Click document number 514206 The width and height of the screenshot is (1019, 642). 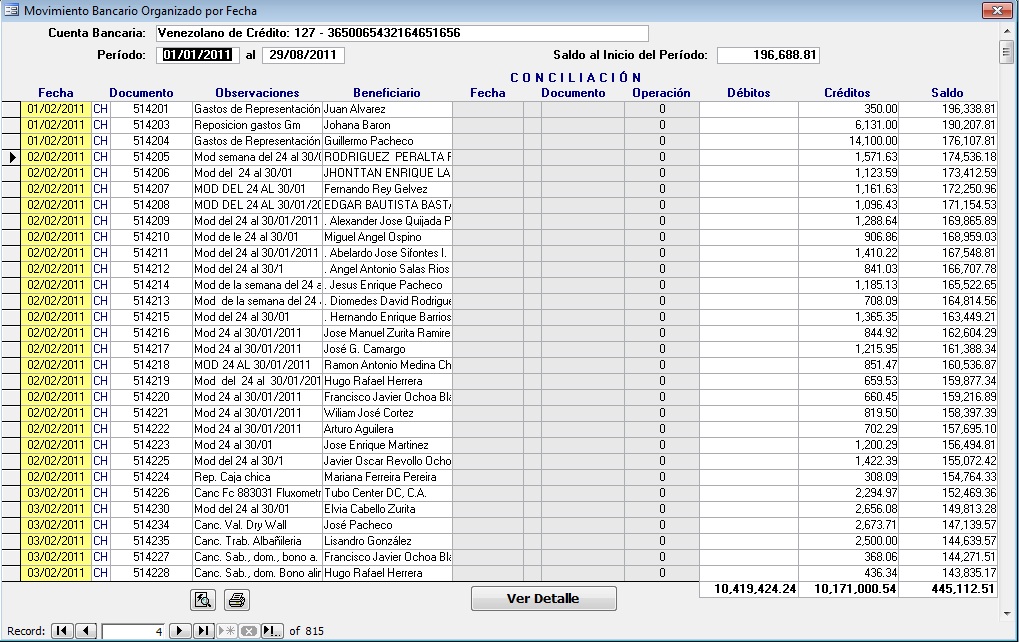151,173
